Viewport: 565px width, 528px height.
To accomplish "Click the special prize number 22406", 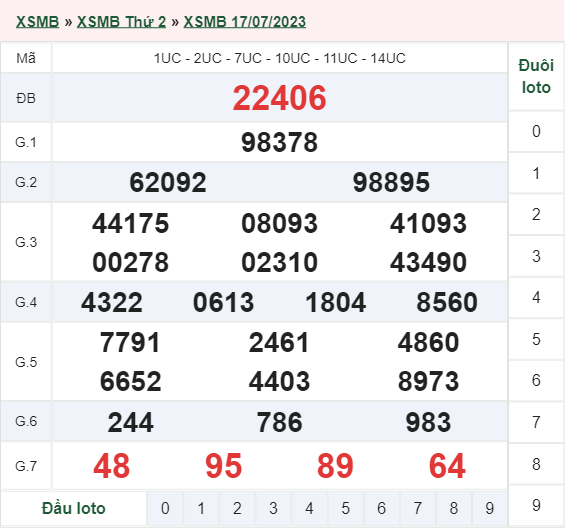I will 280,98.
